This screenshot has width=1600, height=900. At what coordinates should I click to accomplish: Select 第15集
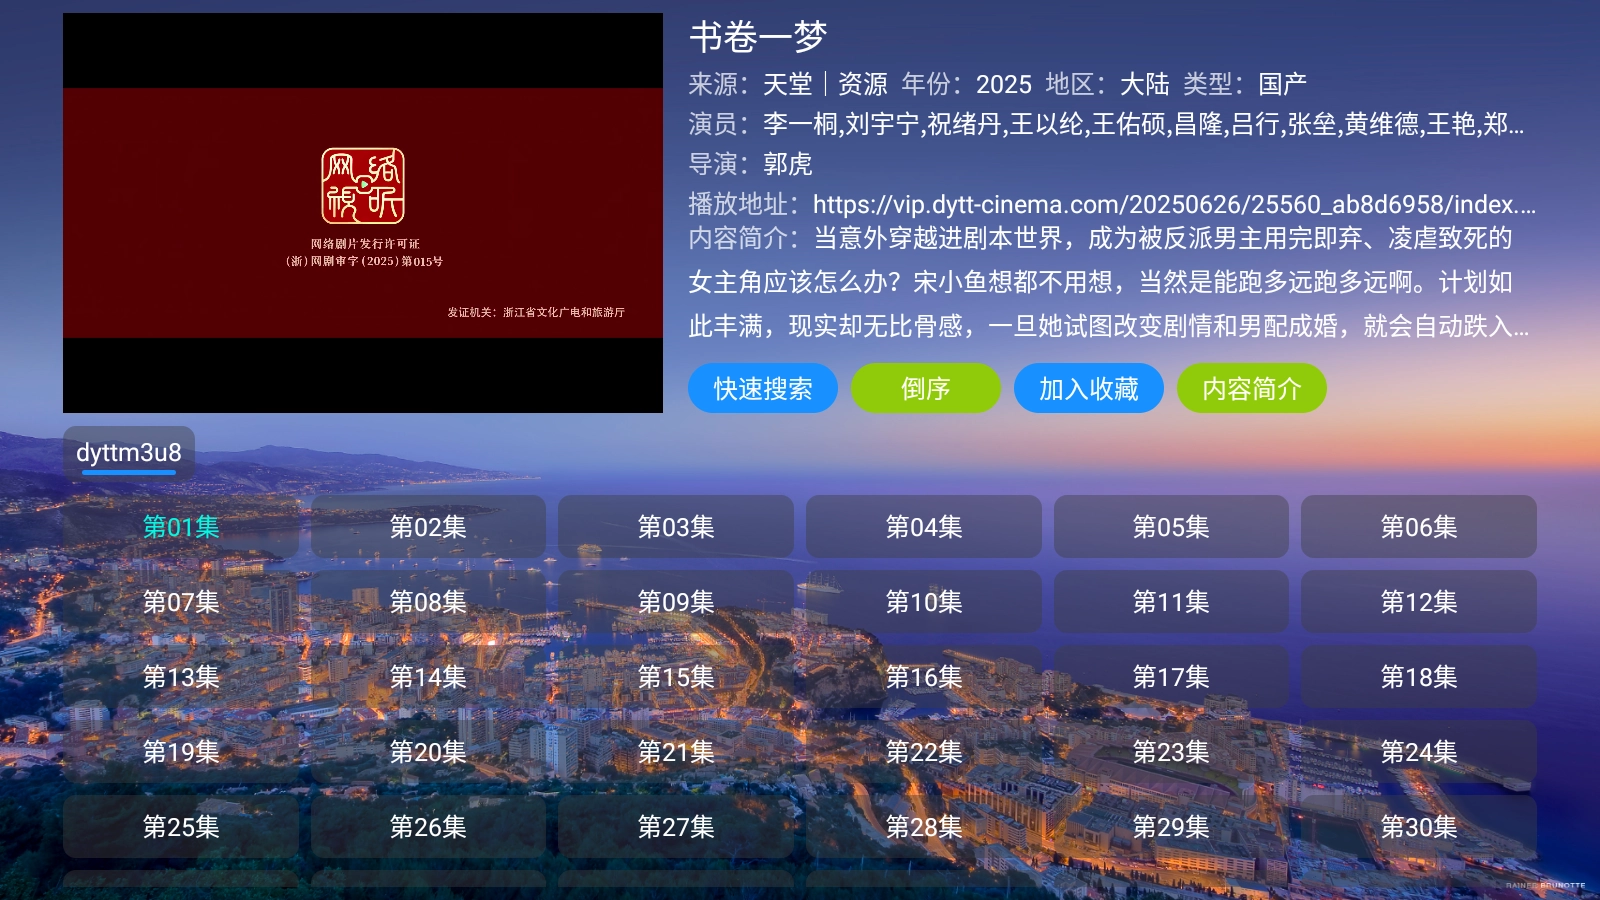tap(676, 677)
